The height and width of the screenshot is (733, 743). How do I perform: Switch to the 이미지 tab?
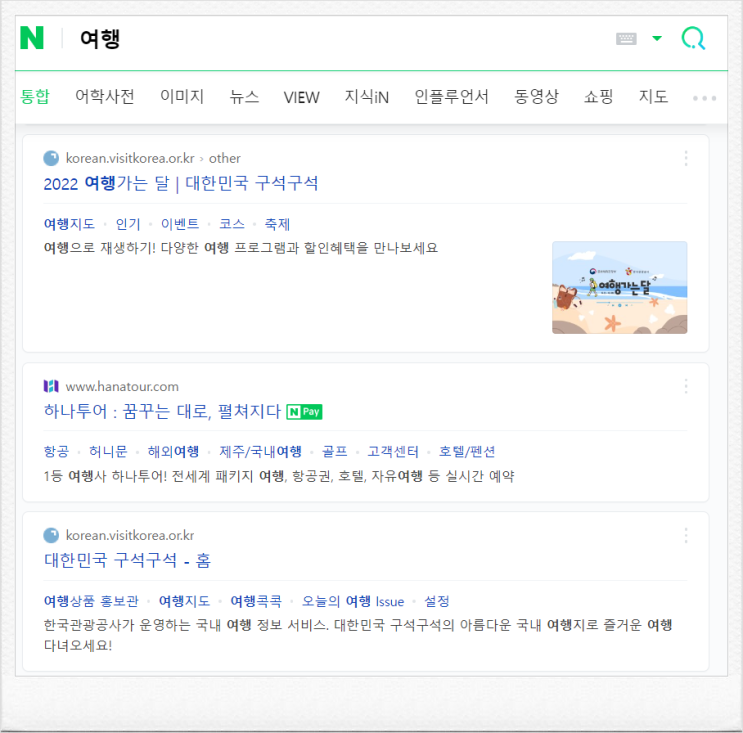(x=182, y=97)
